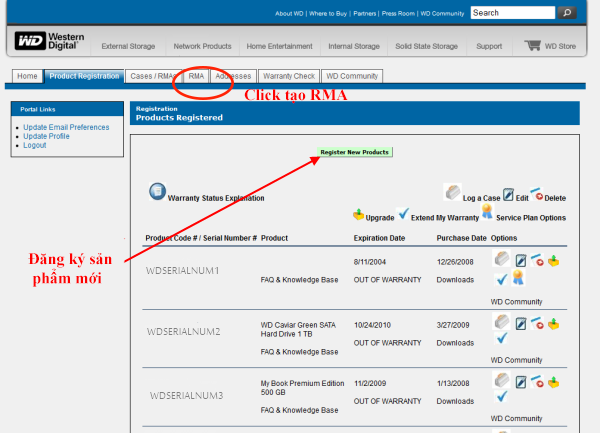Viewport: 600px width, 433px height.
Task: Open About WD link
Action: click(289, 13)
